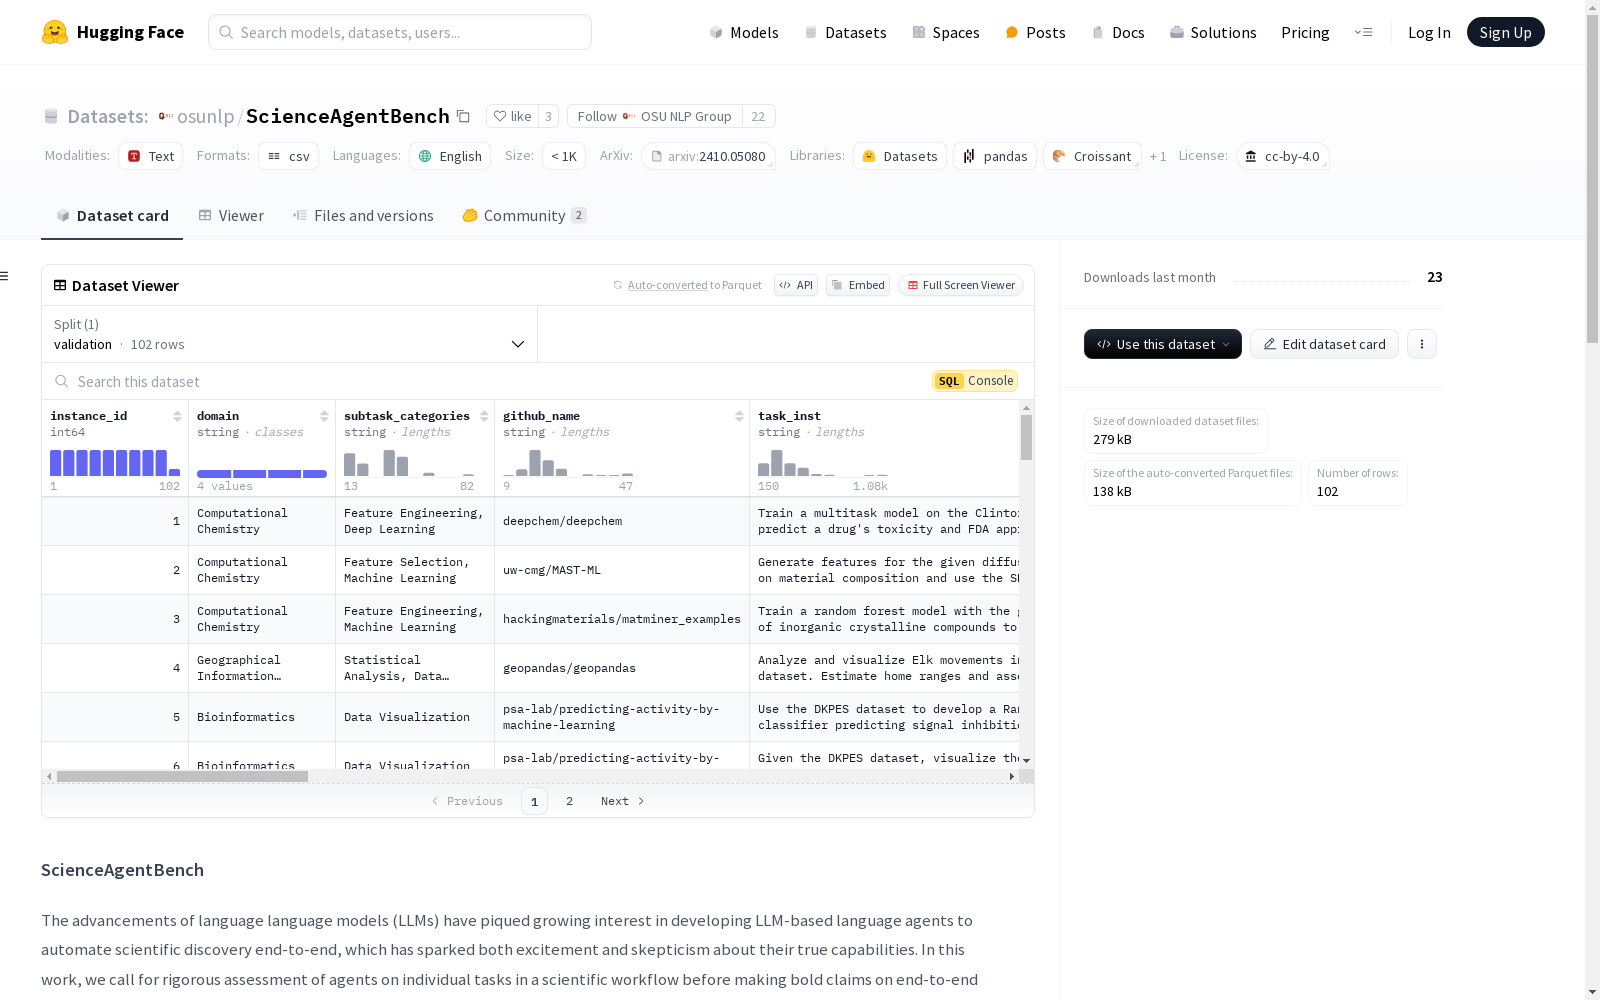Follow OSU NLP Group
The width and height of the screenshot is (1600, 1000).
(654, 116)
